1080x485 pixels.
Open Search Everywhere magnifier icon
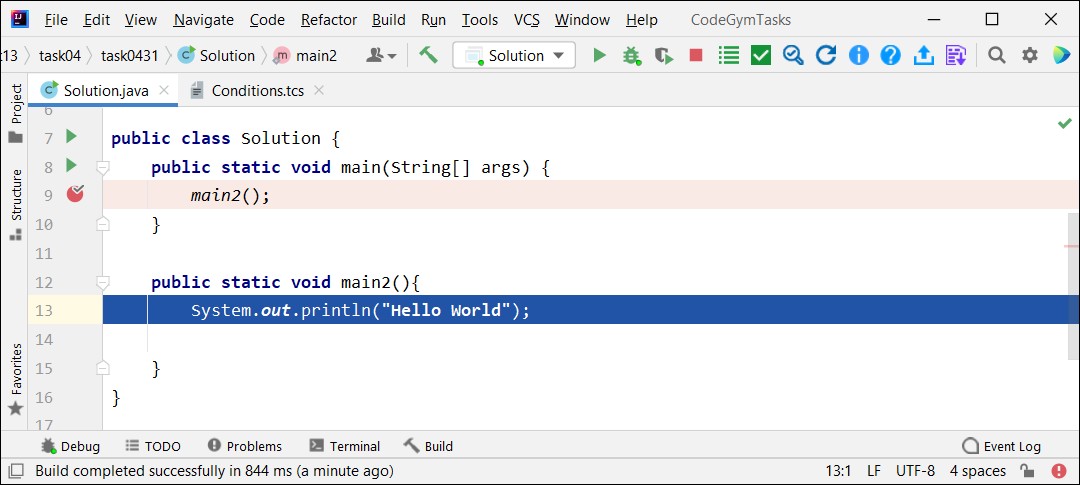click(996, 55)
